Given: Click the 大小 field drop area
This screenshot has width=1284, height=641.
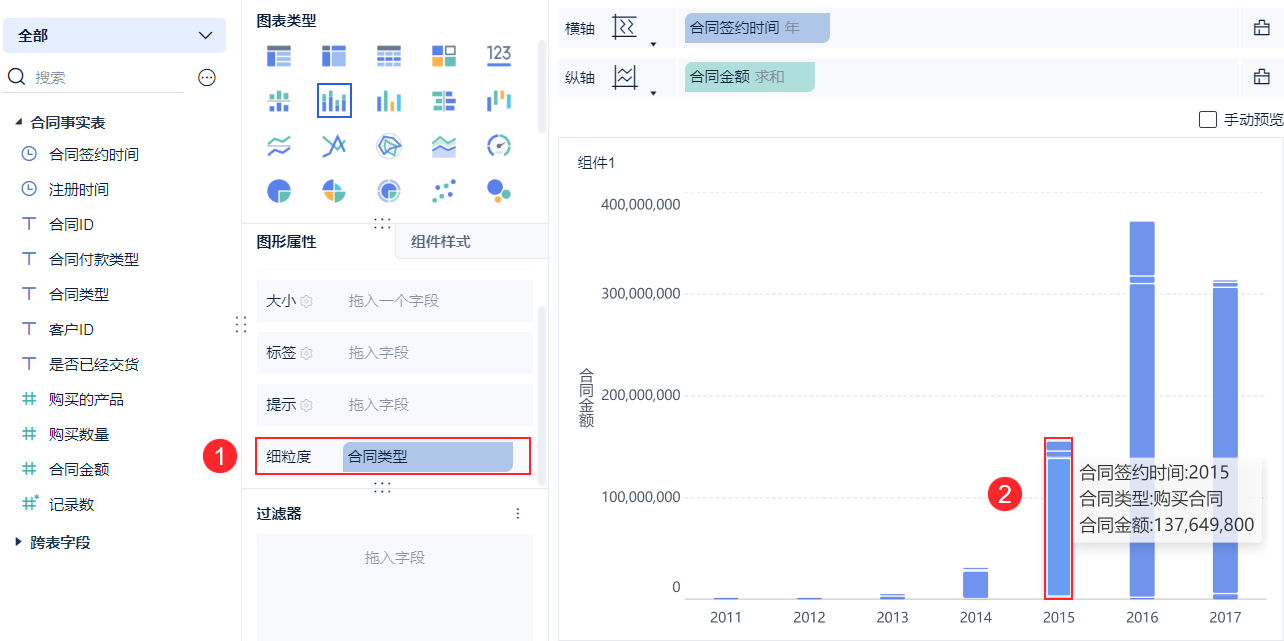Looking at the screenshot, I should (436, 301).
